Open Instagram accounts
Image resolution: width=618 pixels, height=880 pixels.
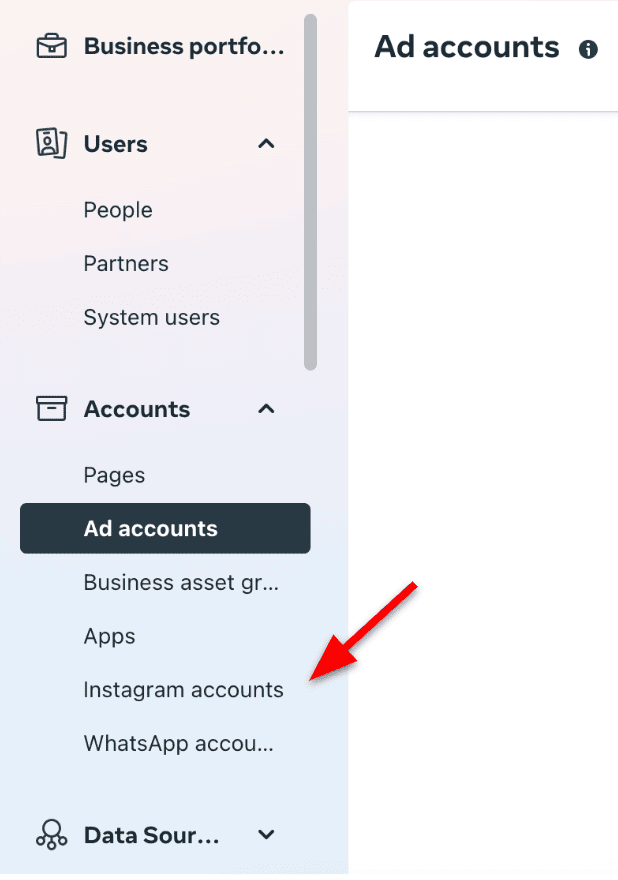[183, 690]
